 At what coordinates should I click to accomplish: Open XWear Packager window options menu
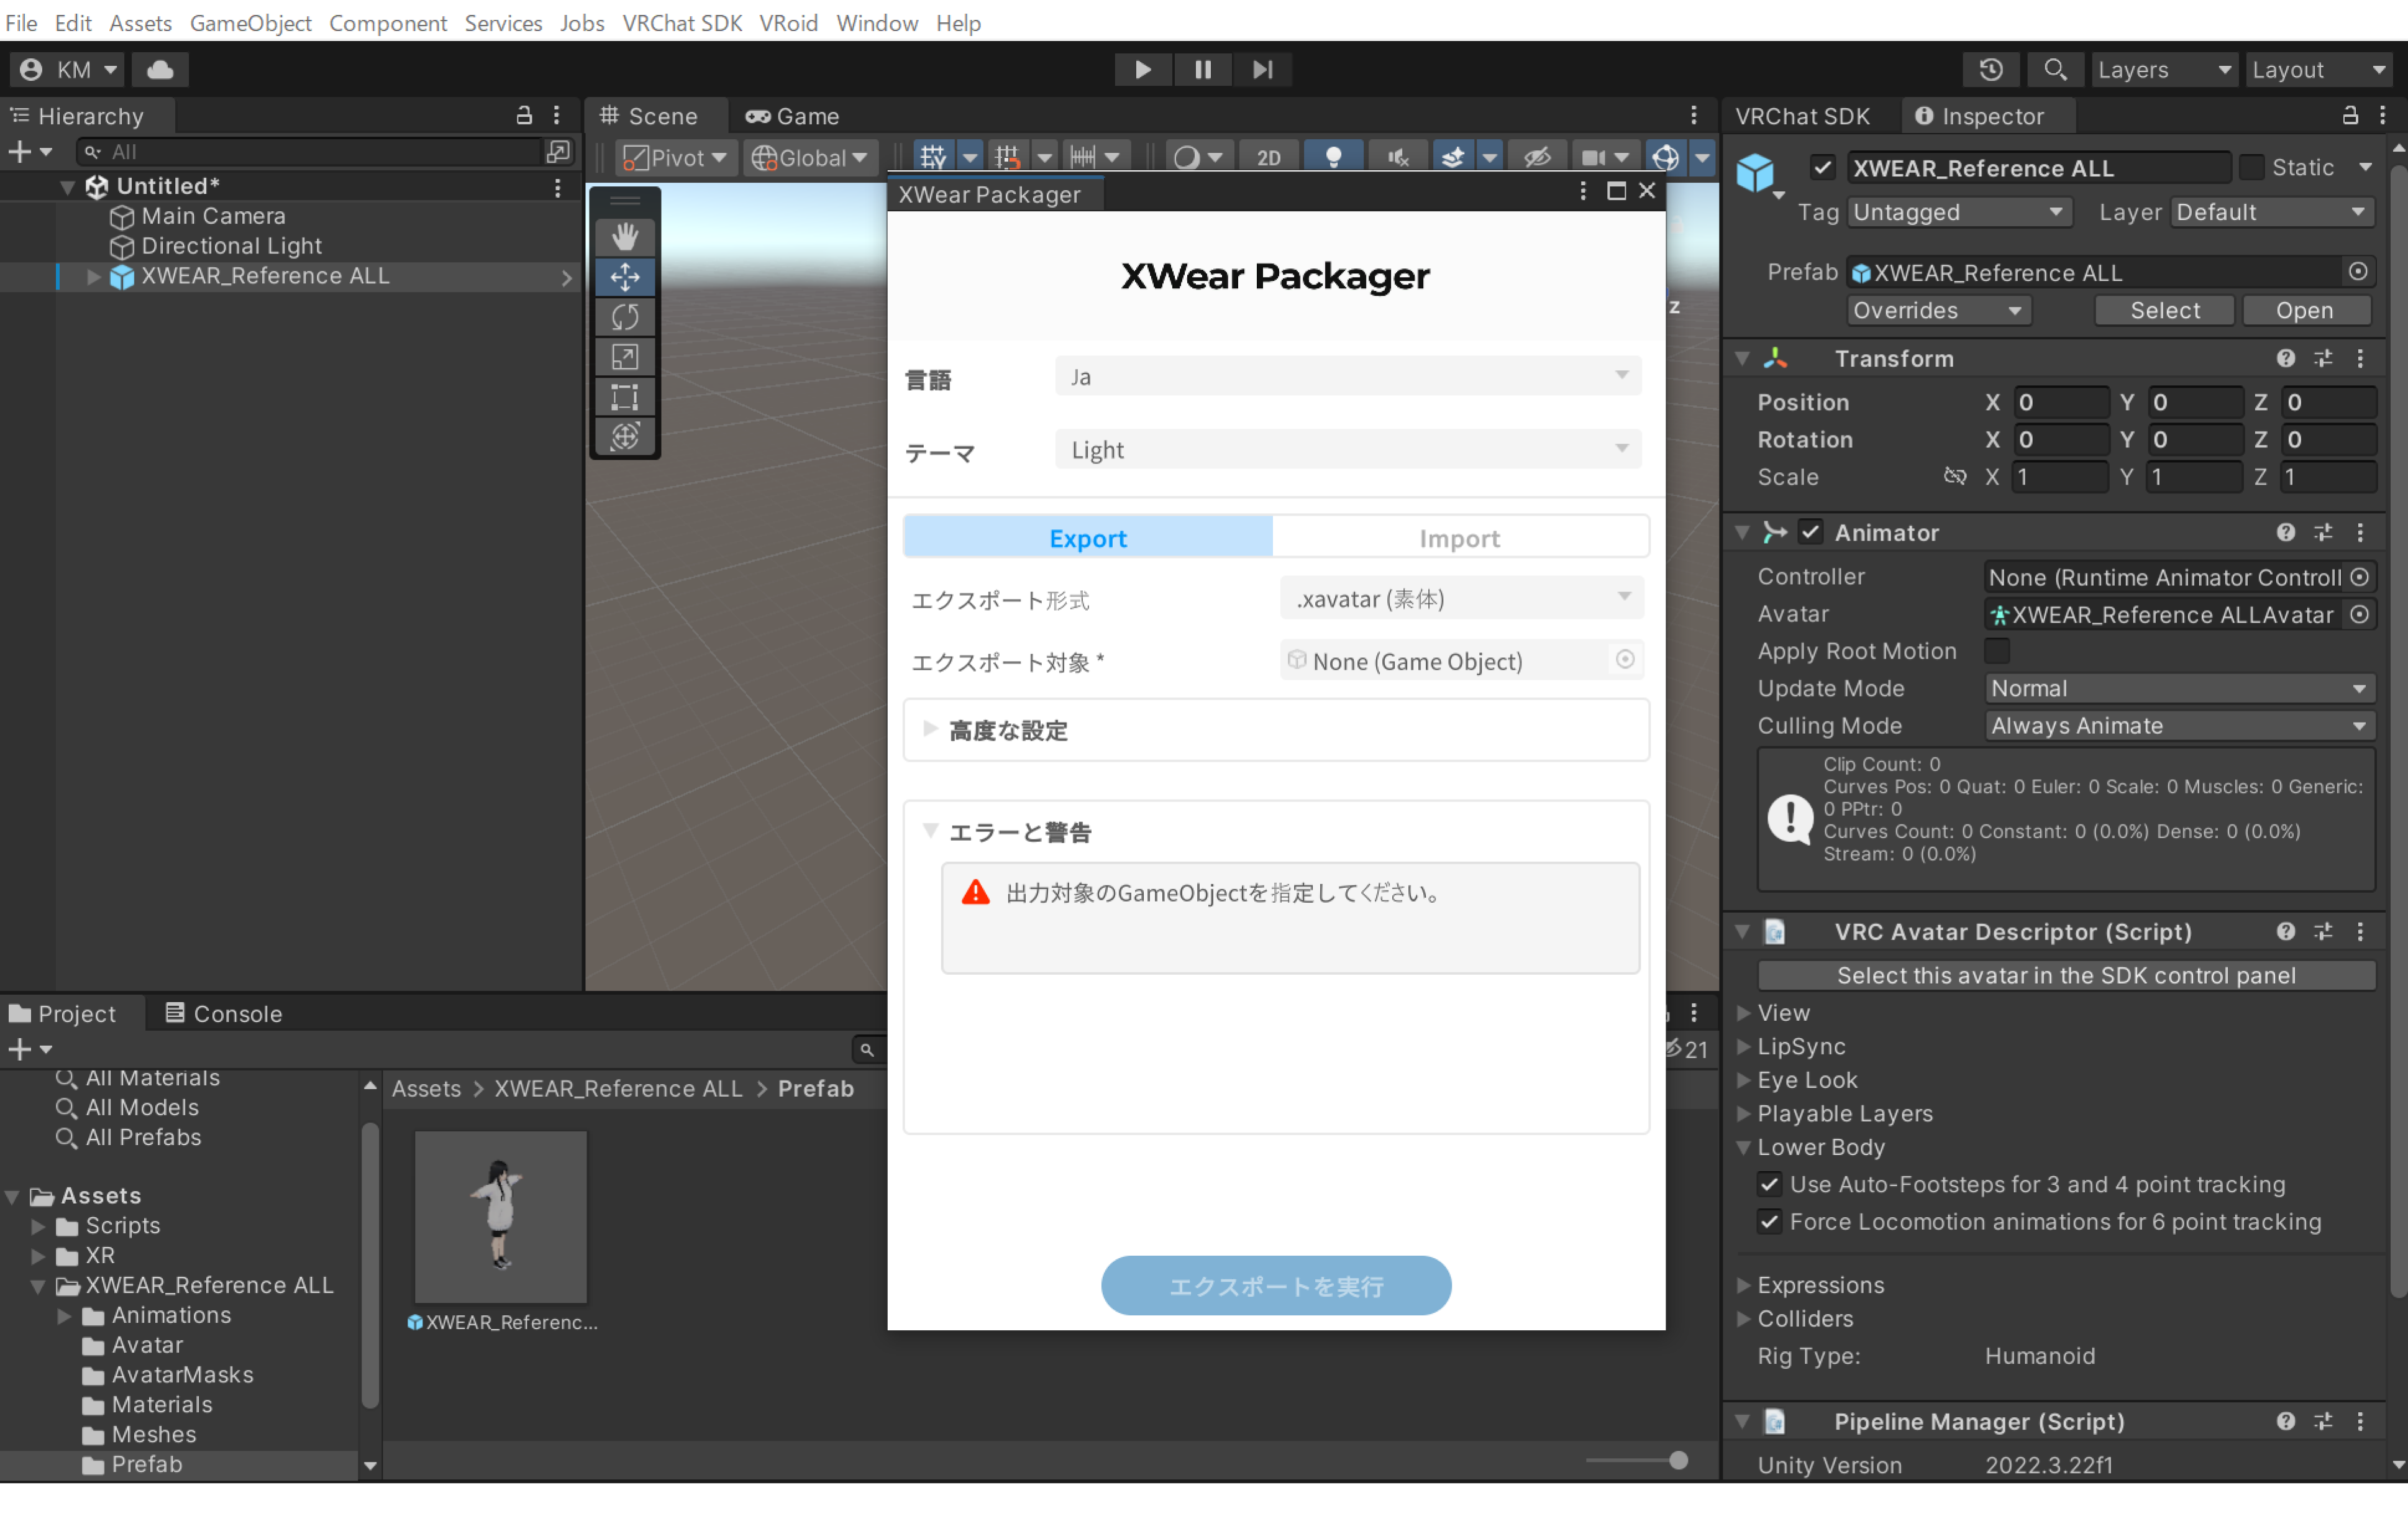(x=1582, y=191)
